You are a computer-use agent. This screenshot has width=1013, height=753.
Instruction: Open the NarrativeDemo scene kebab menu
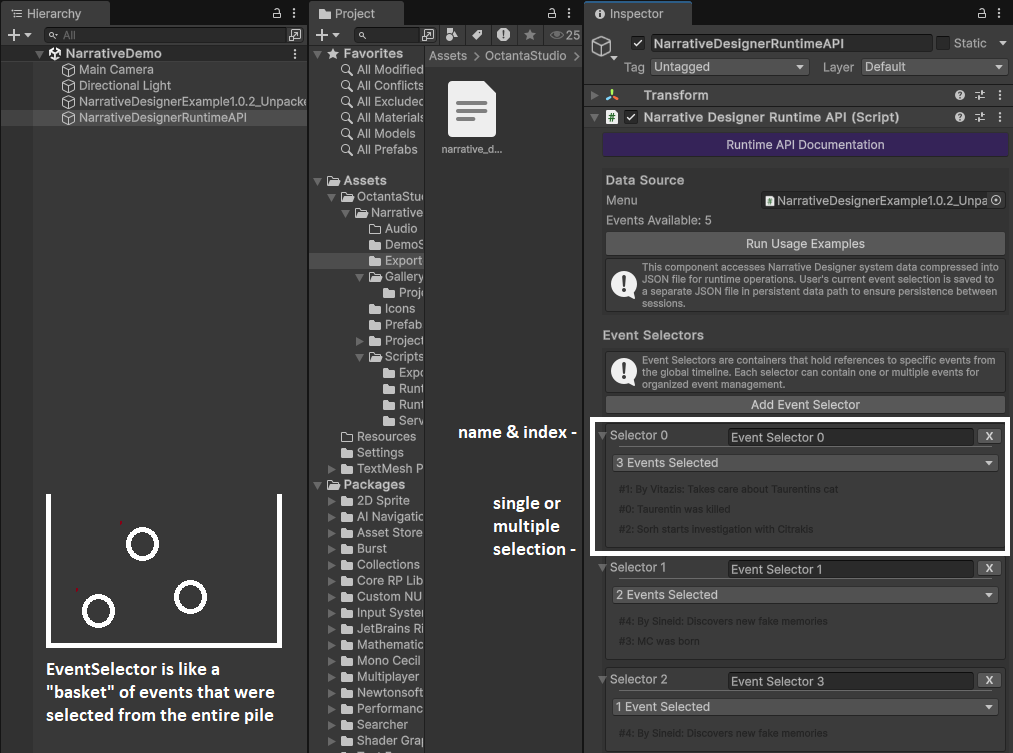point(295,54)
